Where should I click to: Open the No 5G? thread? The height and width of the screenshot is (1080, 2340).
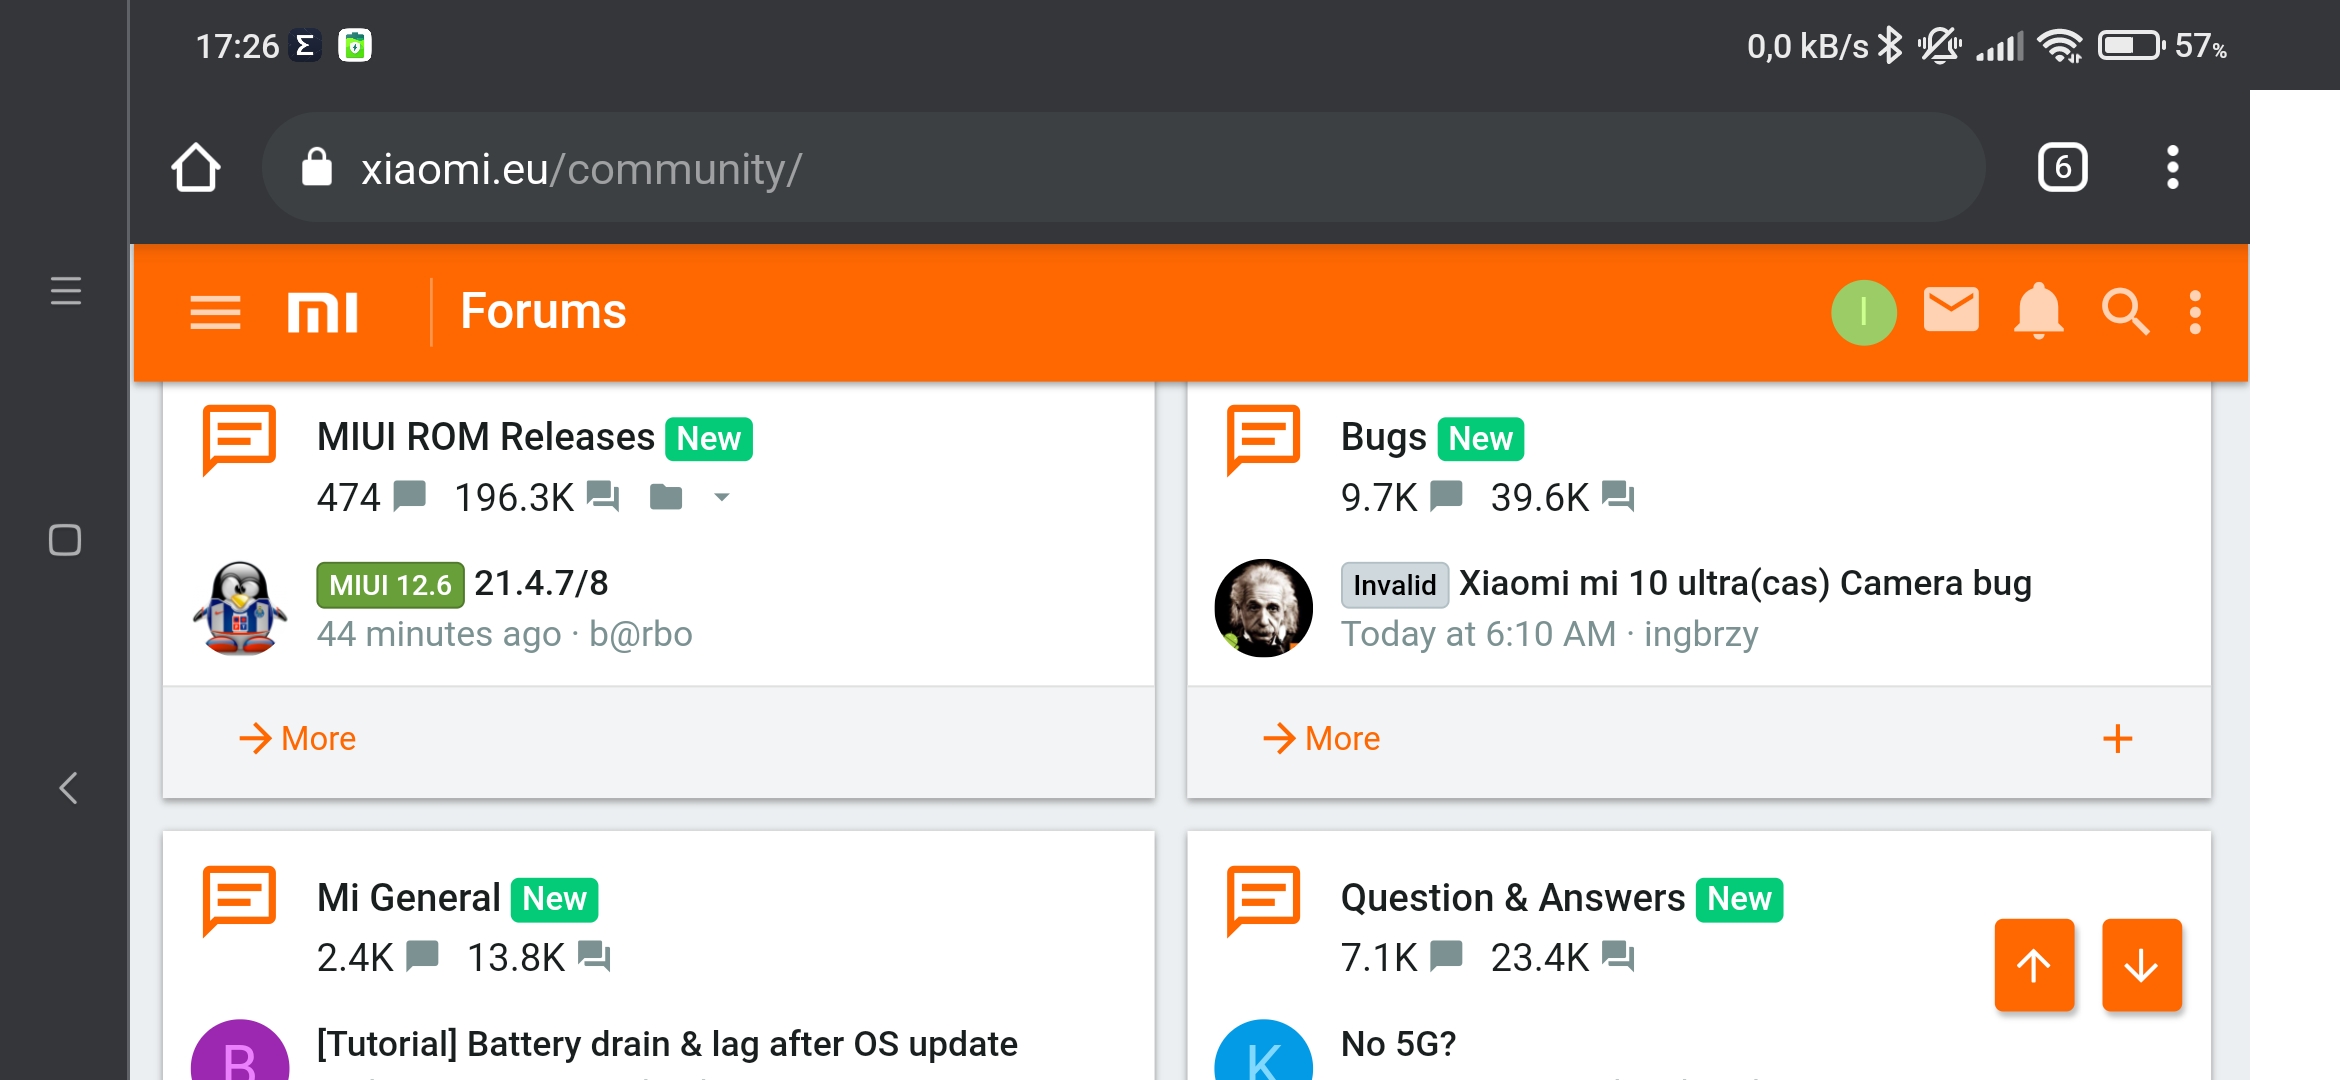[1398, 1043]
